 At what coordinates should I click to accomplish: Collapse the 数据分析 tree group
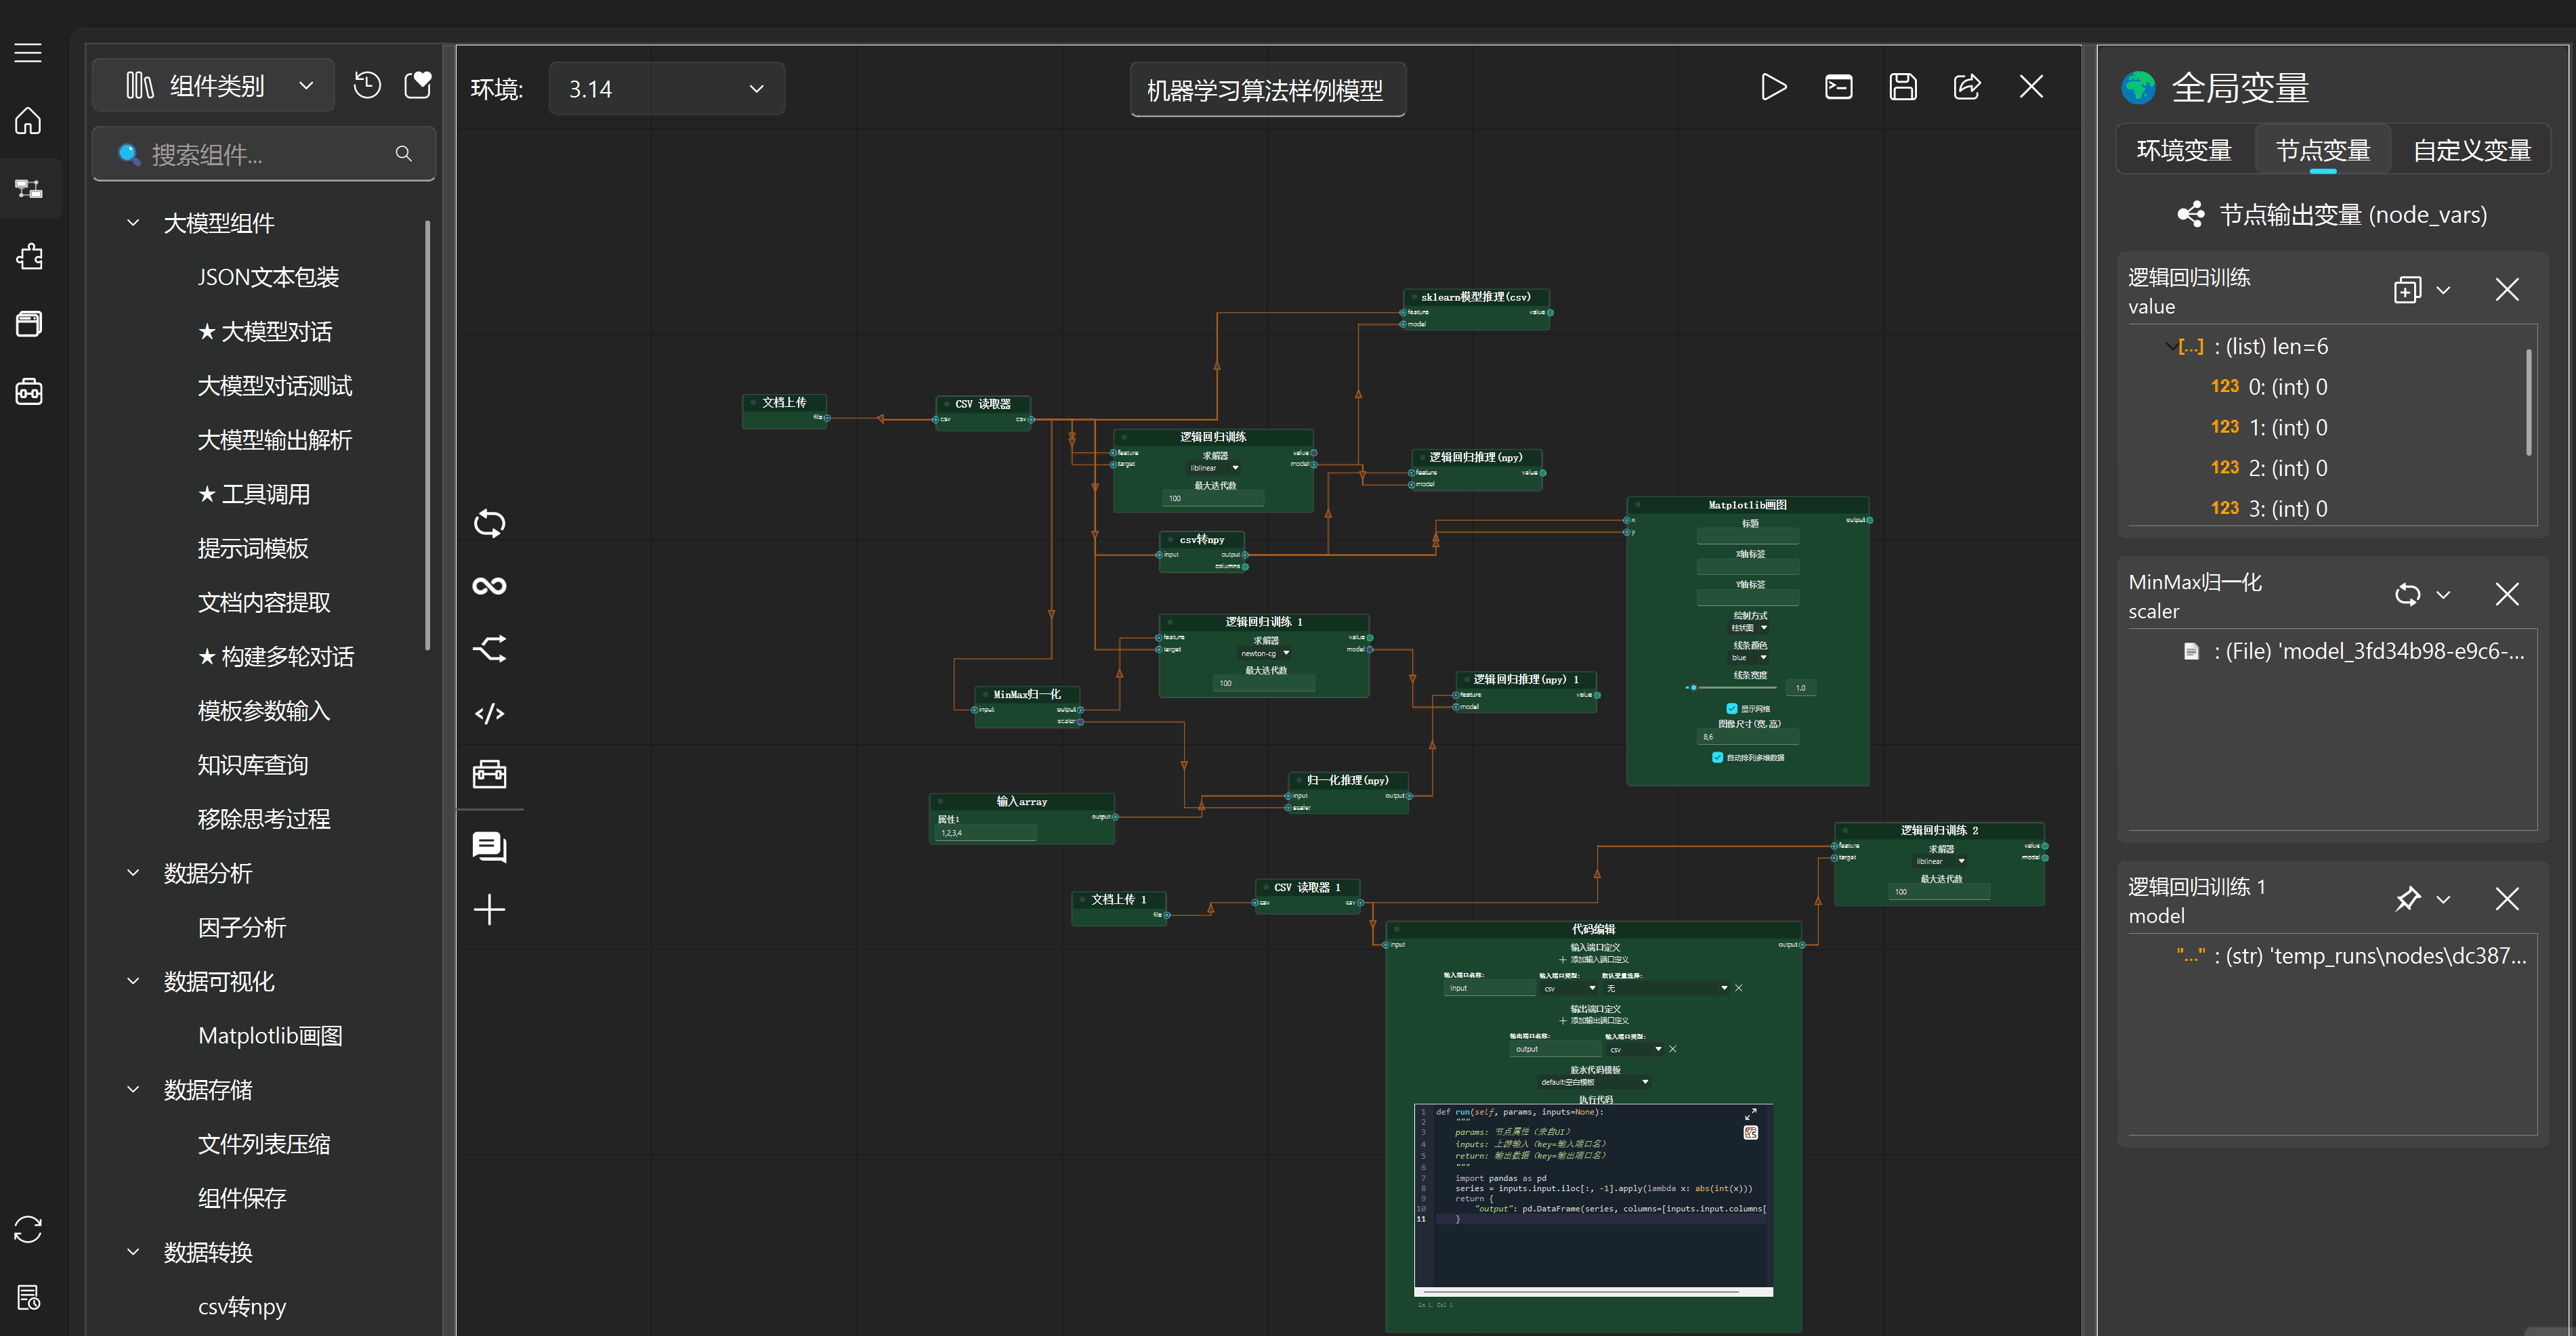coord(133,873)
